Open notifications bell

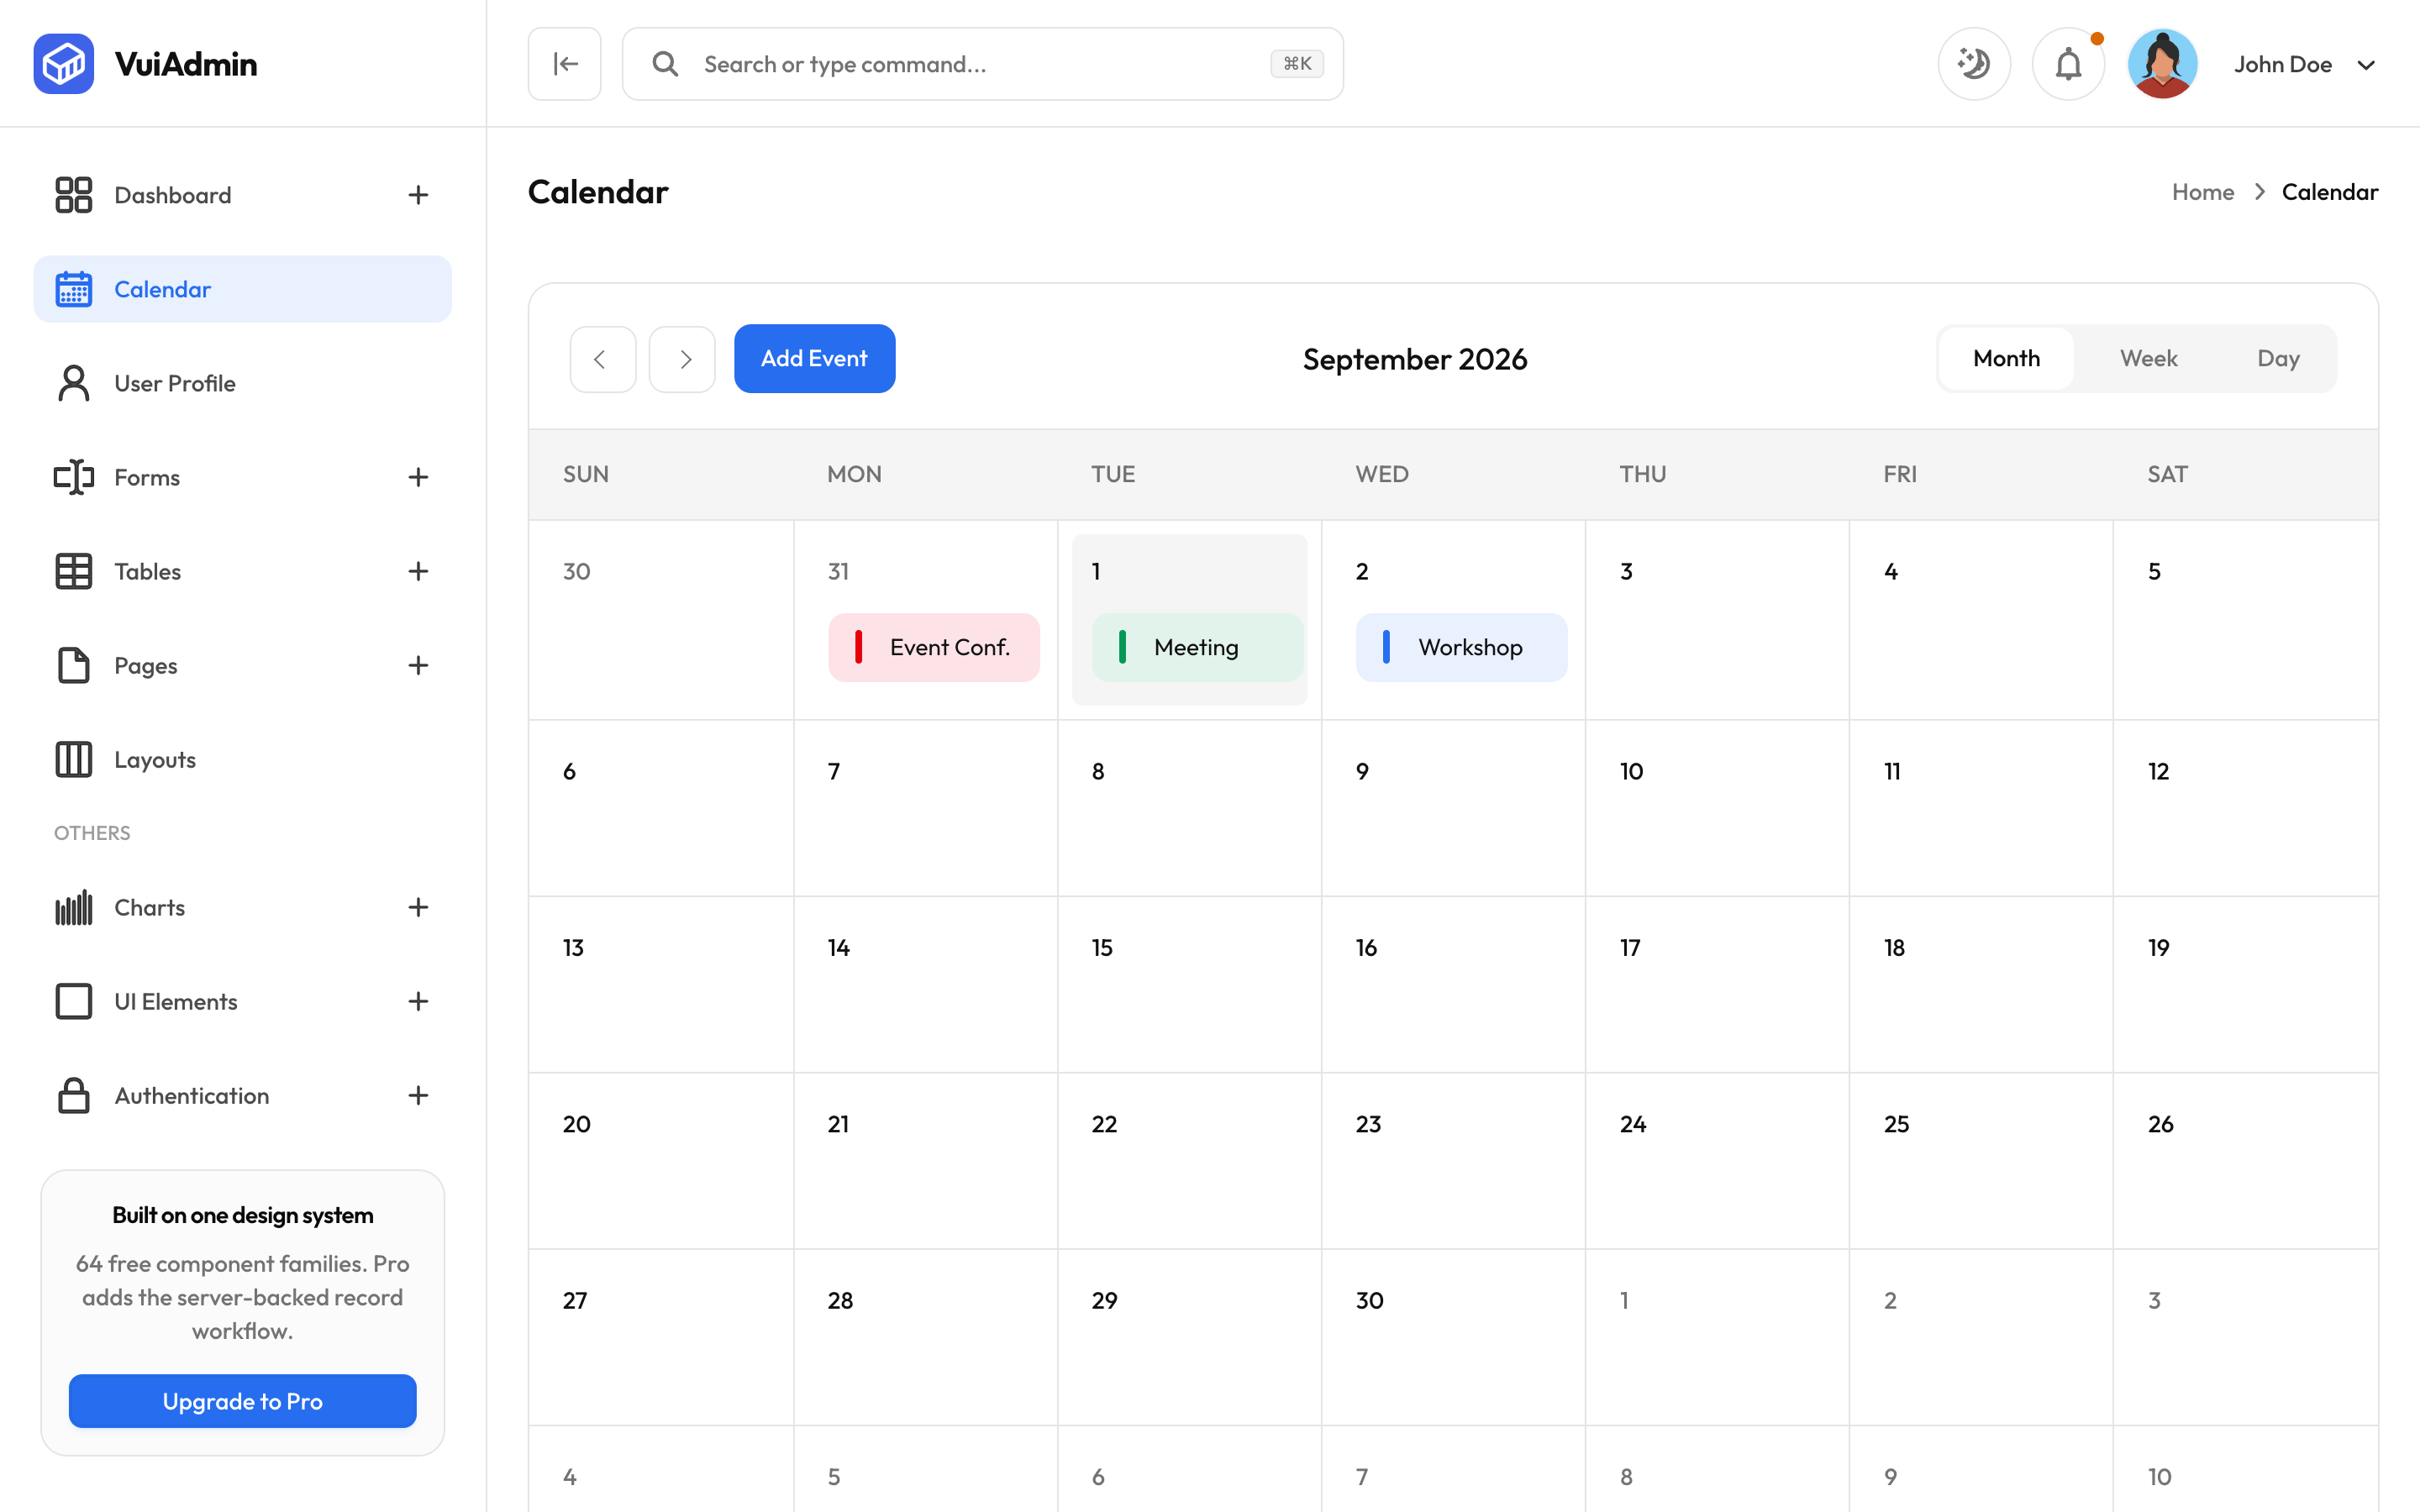tap(2068, 64)
